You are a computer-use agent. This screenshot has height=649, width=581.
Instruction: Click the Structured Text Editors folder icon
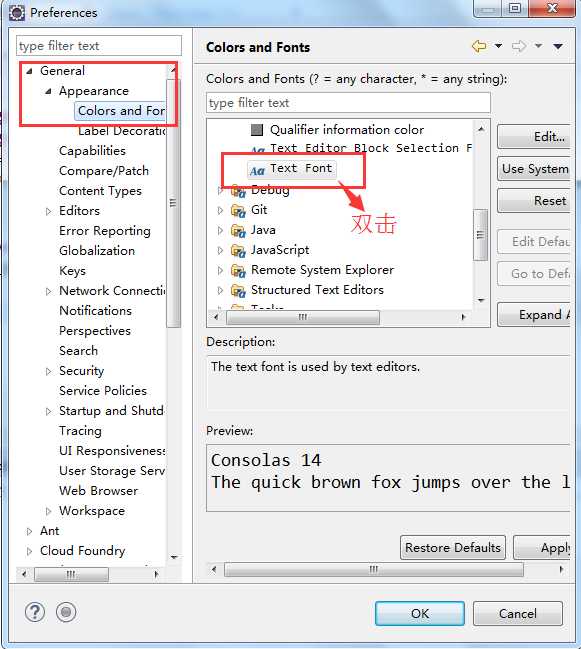click(238, 290)
